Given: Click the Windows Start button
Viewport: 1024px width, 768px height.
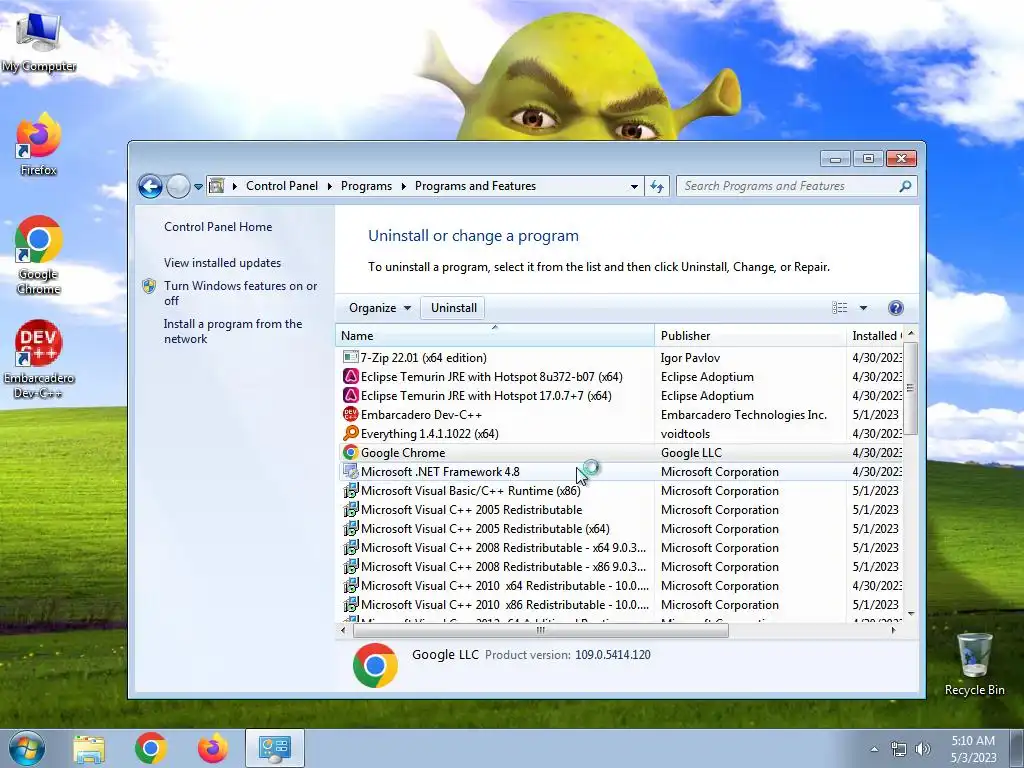Looking at the screenshot, I should tap(27, 748).
